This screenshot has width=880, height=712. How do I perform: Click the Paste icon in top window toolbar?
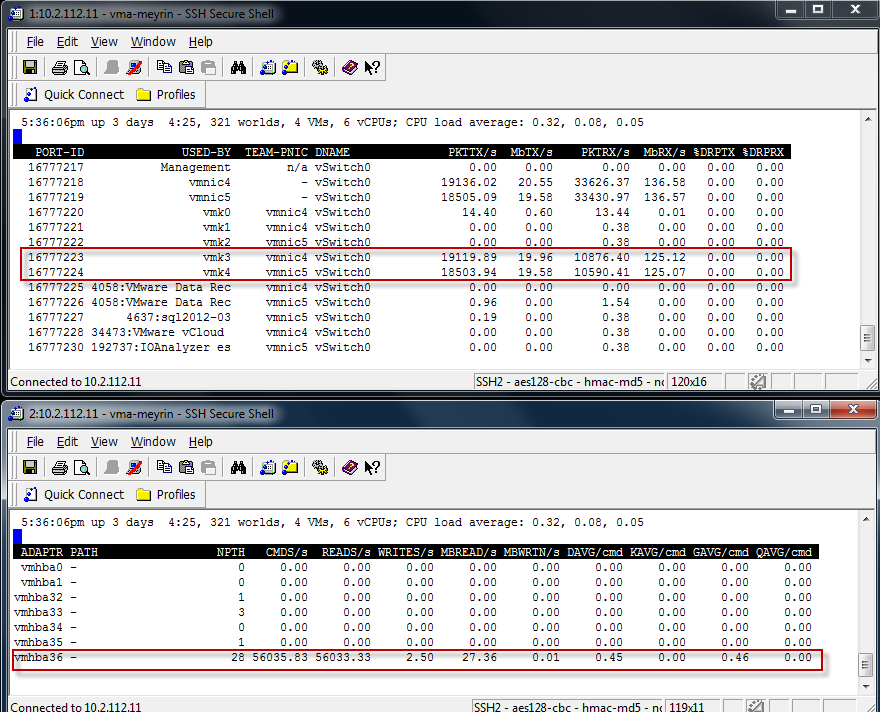tap(186, 68)
